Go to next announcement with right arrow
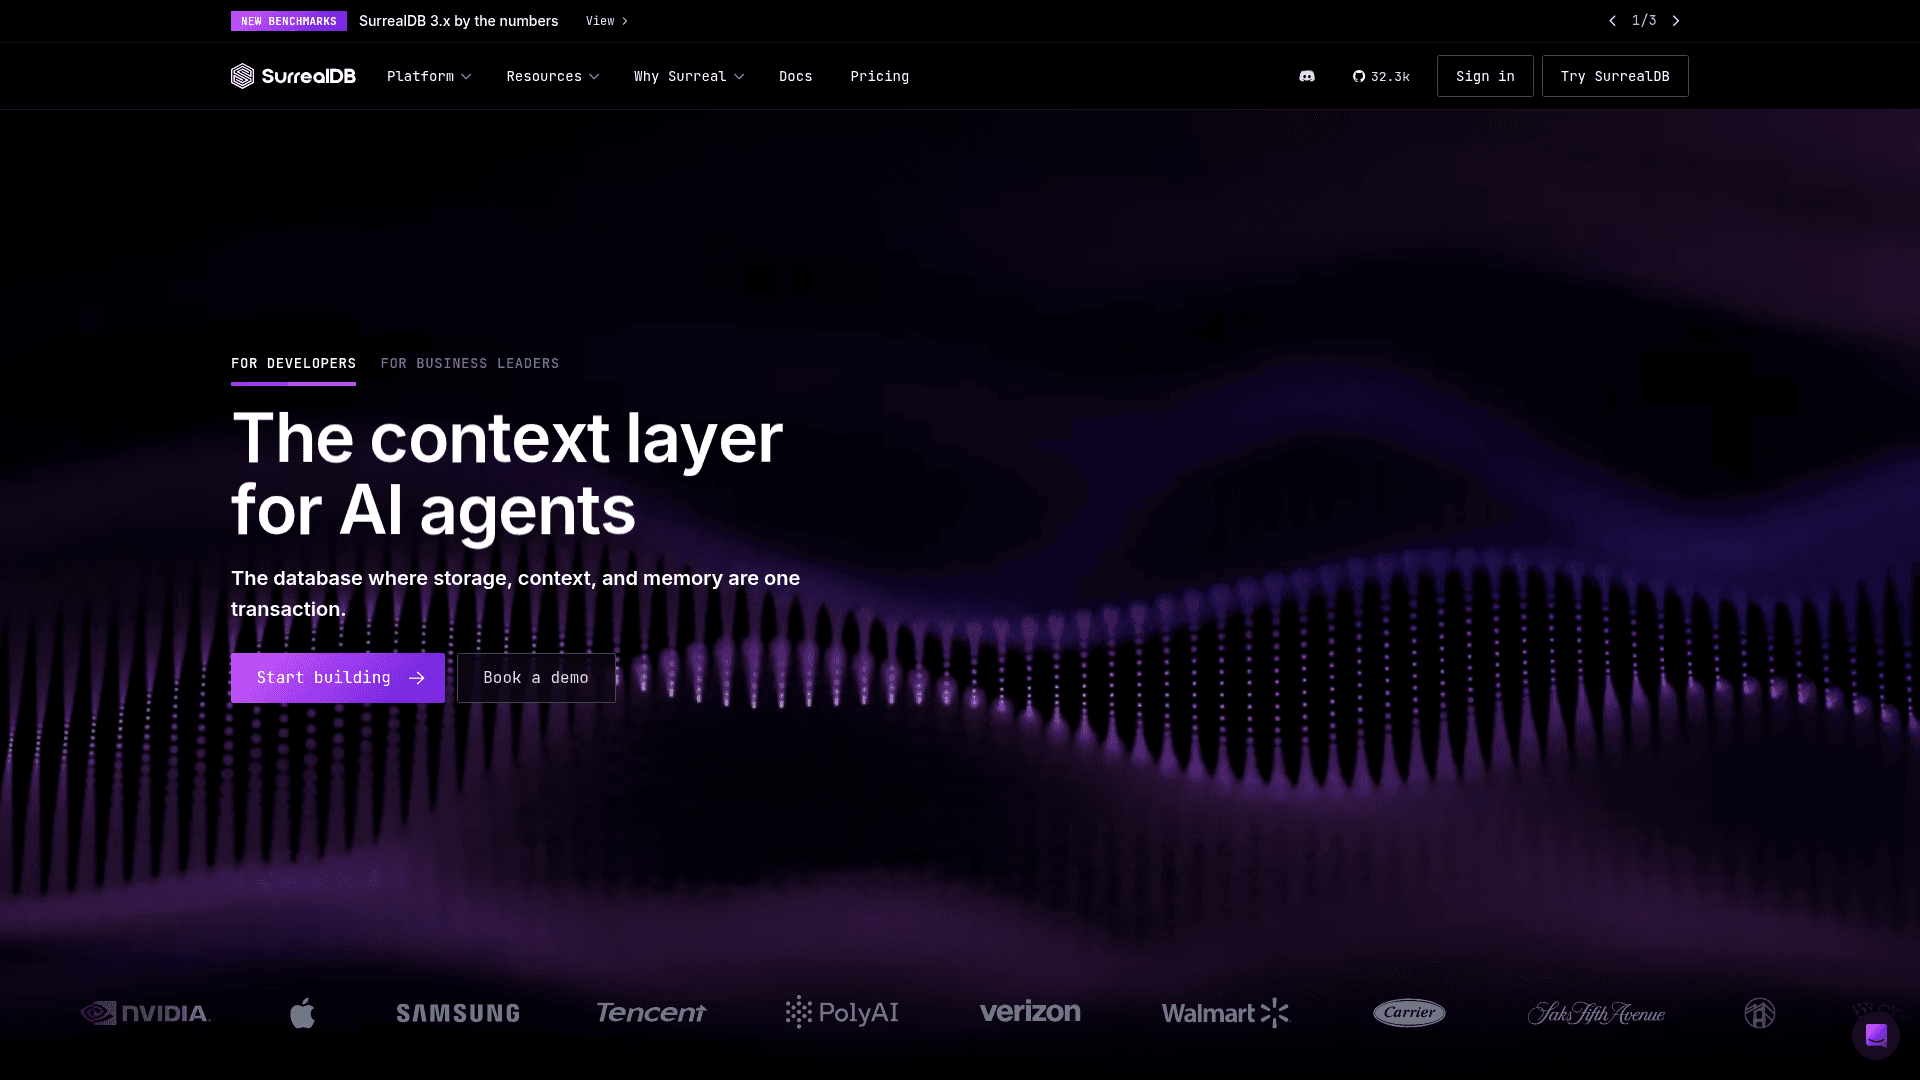The height and width of the screenshot is (1080, 1920). [x=1676, y=21]
